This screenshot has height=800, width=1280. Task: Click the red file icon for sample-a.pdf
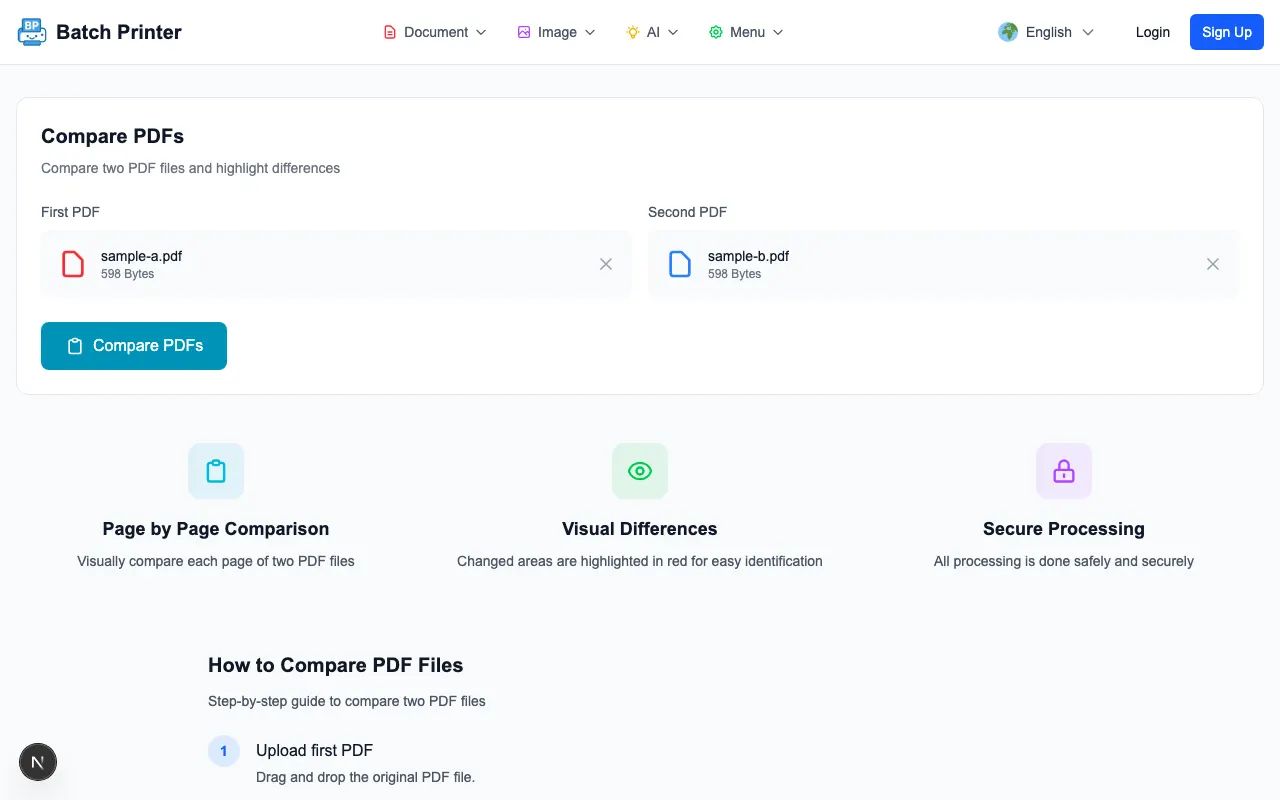click(73, 264)
